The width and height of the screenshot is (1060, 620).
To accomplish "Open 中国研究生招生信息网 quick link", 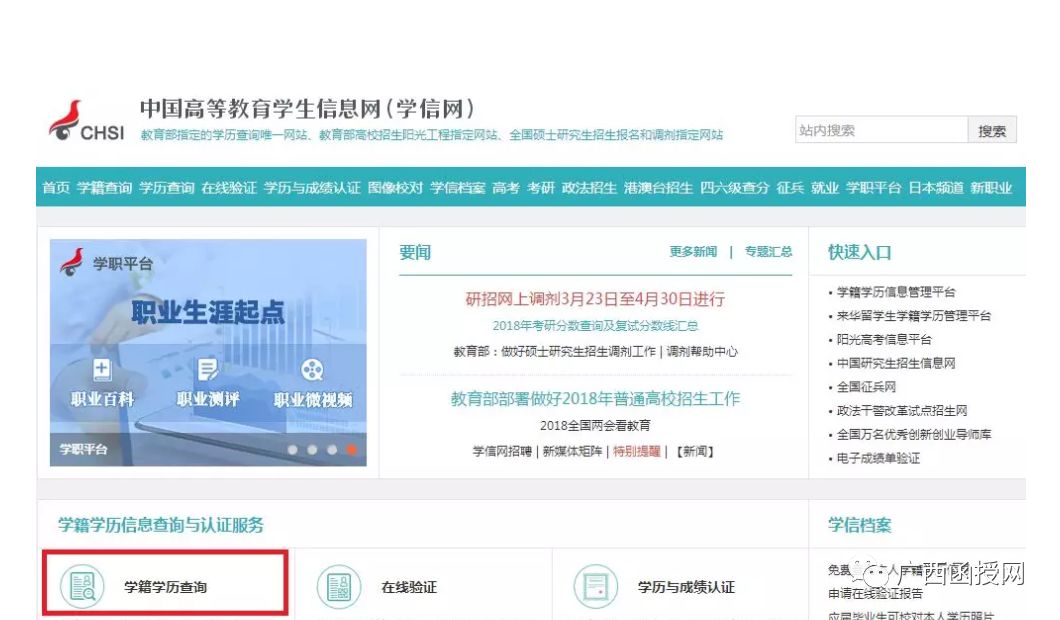I will 896,363.
